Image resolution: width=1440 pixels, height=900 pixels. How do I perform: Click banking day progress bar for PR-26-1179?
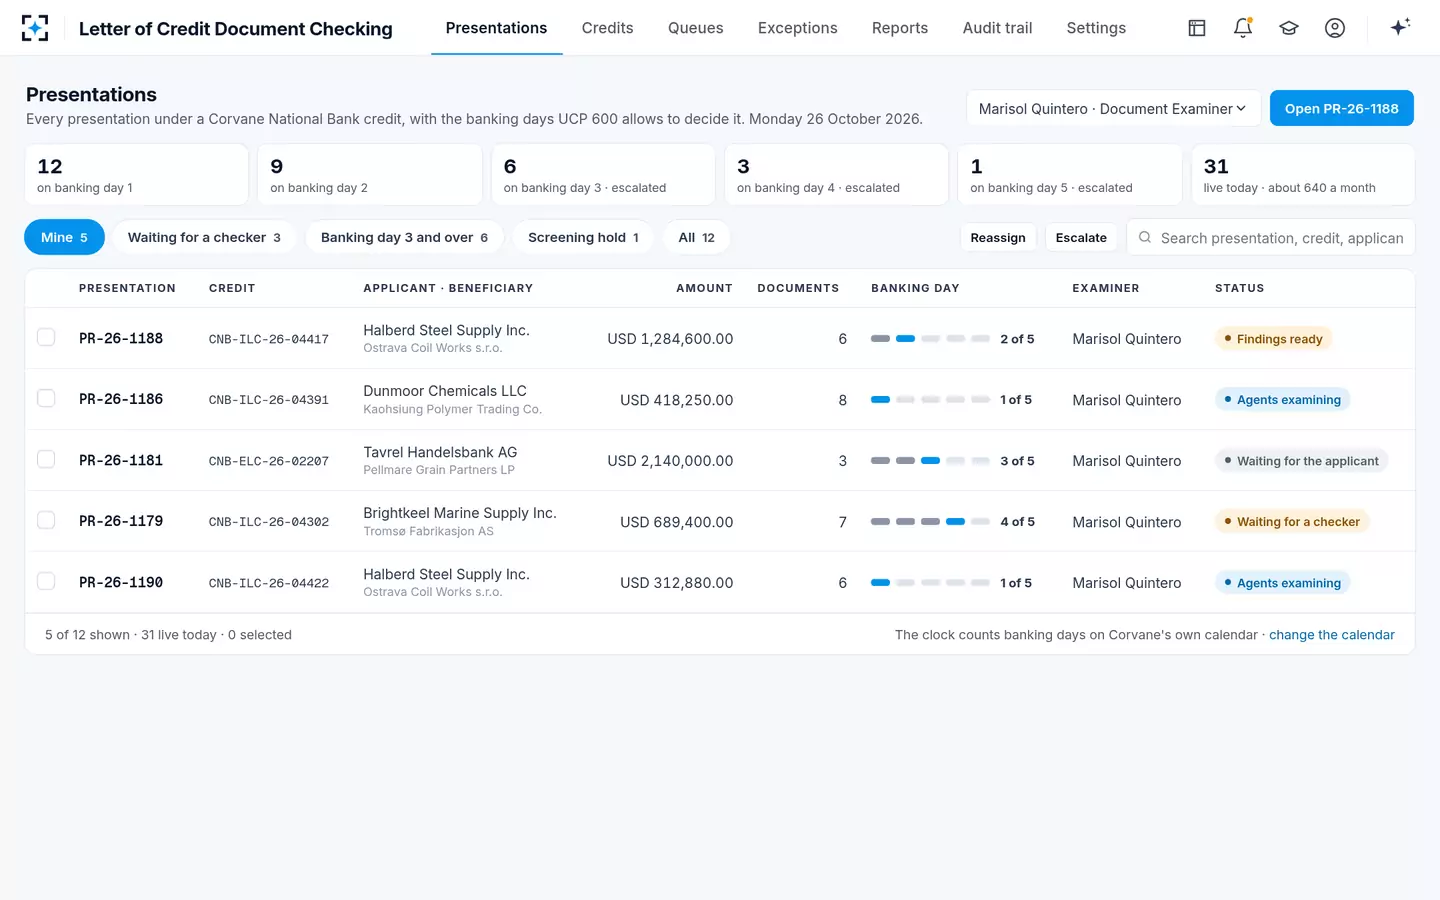[930, 522]
